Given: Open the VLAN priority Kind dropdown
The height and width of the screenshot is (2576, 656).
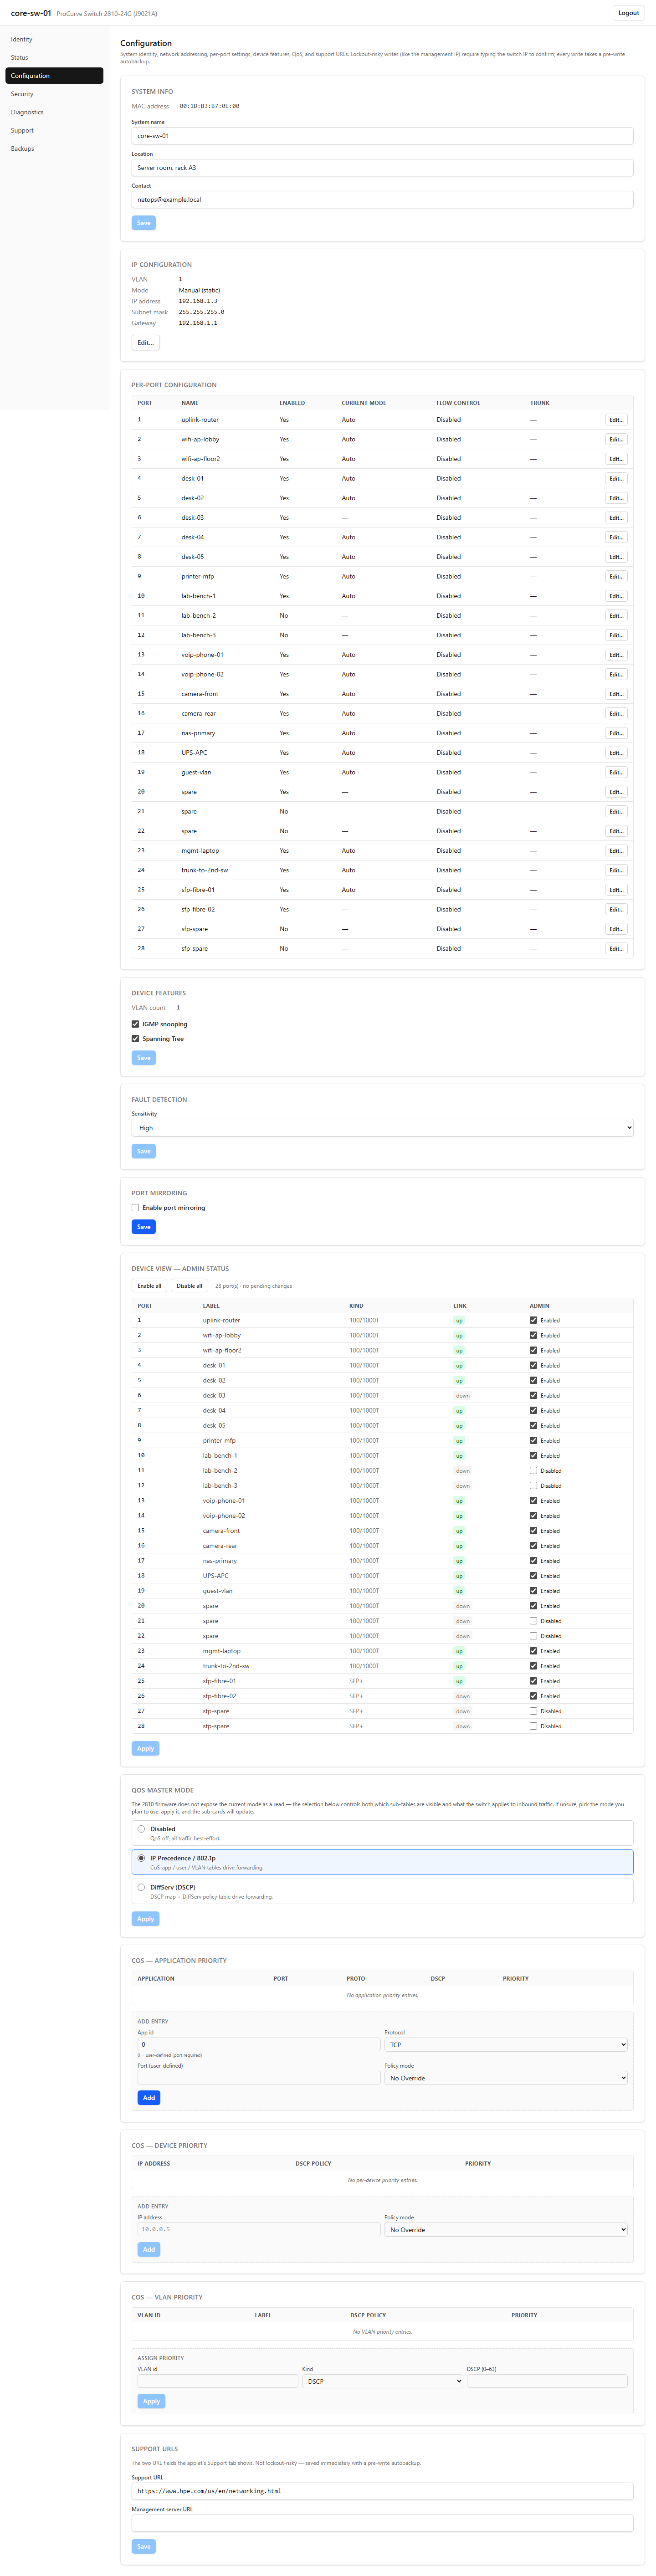Looking at the screenshot, I should click(x=382, y=2381).
